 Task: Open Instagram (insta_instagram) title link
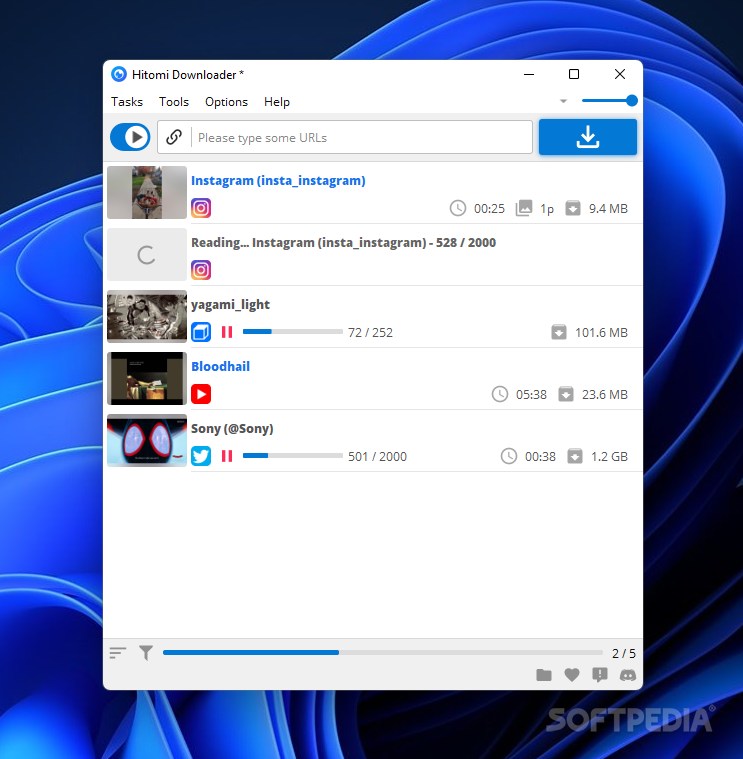[278, 181]
